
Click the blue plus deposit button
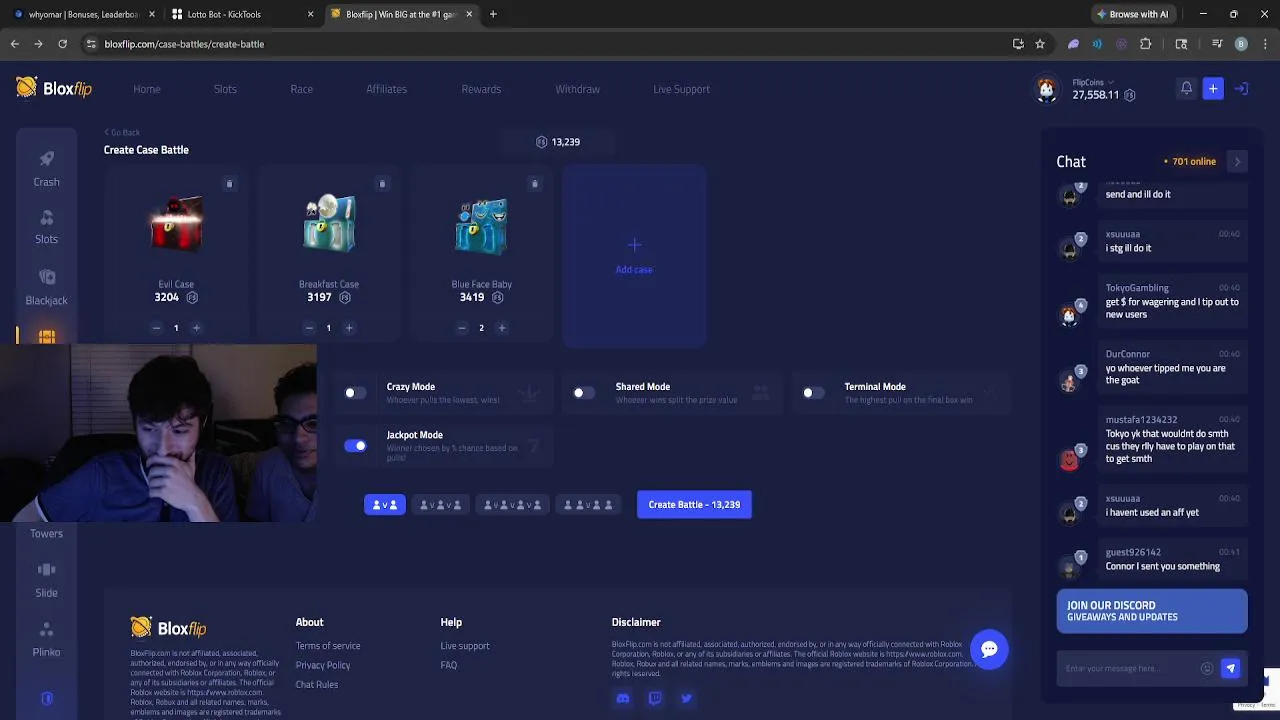pyautogui.click(x=1213, y=89)
